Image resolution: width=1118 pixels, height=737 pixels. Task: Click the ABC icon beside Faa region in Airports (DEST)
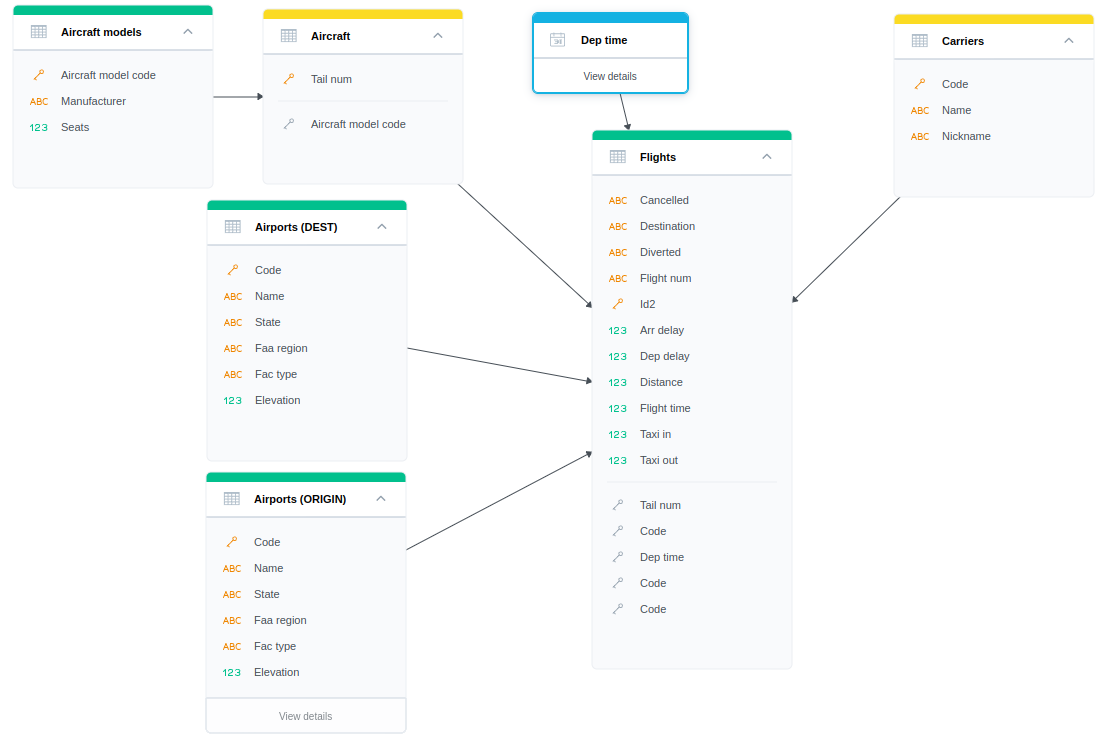(232, 348)
